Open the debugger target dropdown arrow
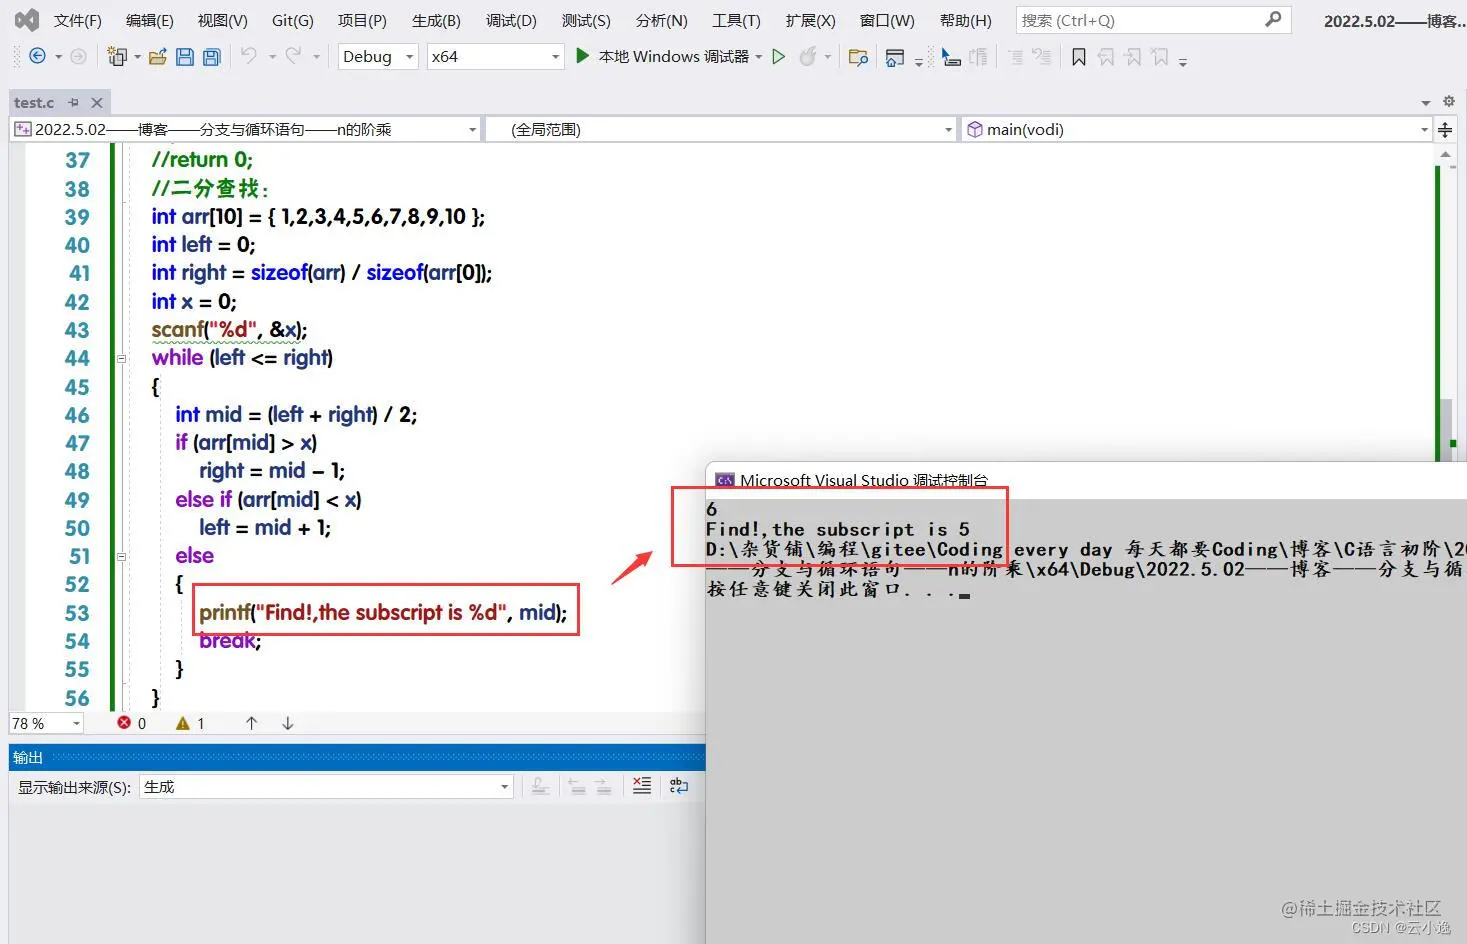Viewport: 1467px width, 944px height. tap(759, 57)
